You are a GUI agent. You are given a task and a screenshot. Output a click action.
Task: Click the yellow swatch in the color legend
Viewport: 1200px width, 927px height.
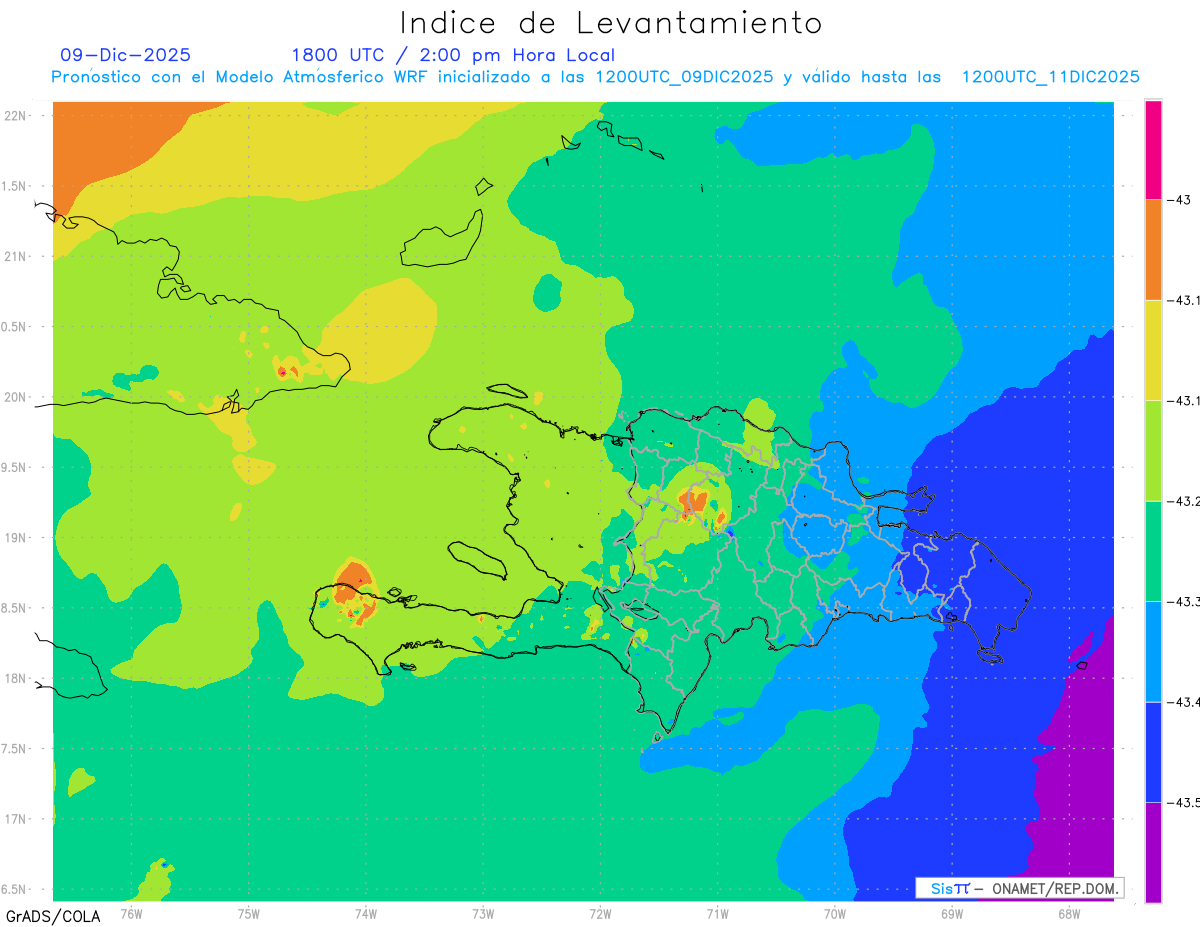coord(1153,350)
